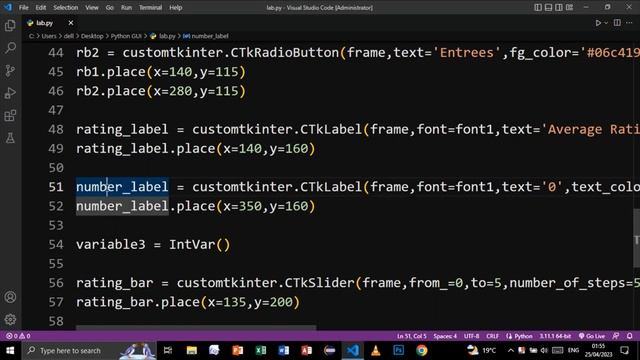Open the Accounts menu icon
The image size is (640, 360).
coord(10,297)
